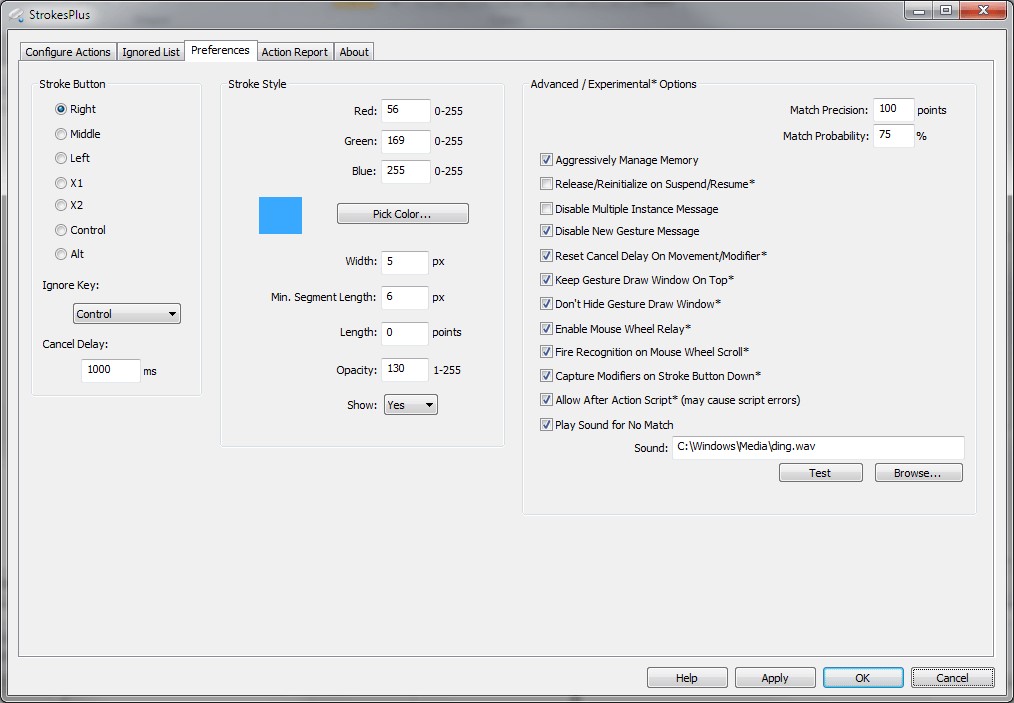Click the stroke Length points field

pyautogui.click(x=404, y=332)
